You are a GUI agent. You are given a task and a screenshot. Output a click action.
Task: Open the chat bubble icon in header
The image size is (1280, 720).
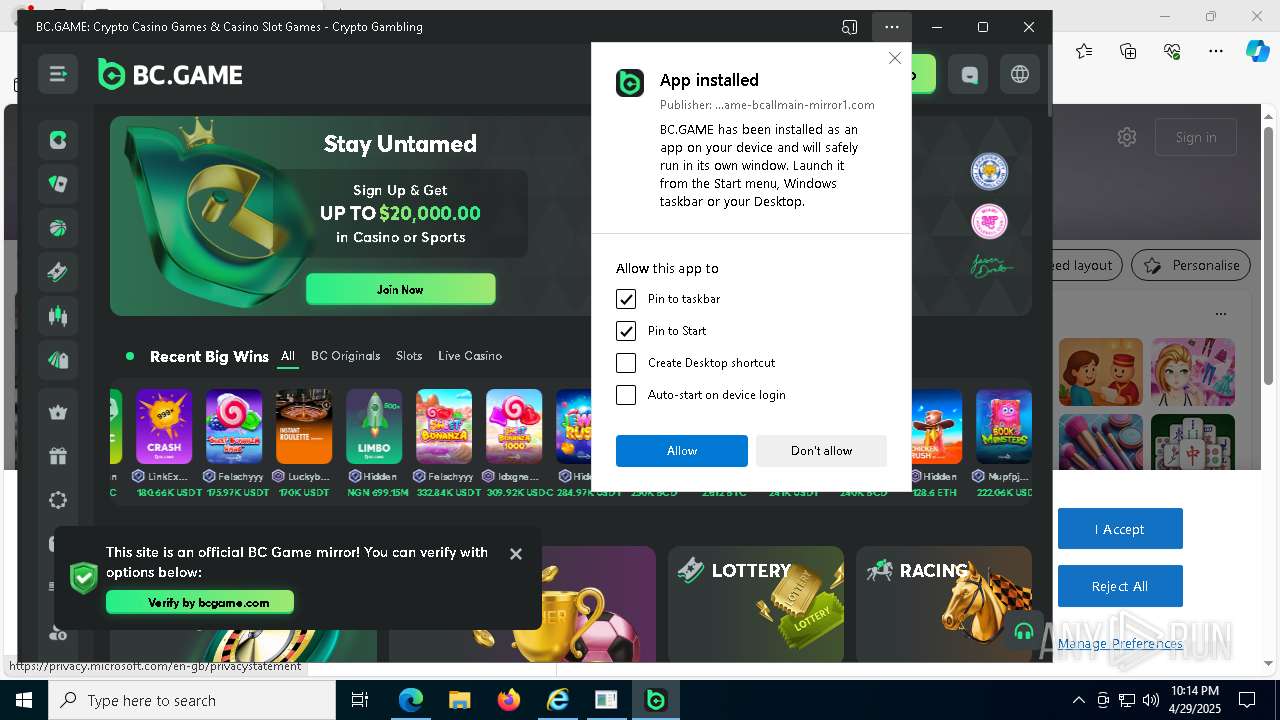pyautogui.click(x=969, y=75)
